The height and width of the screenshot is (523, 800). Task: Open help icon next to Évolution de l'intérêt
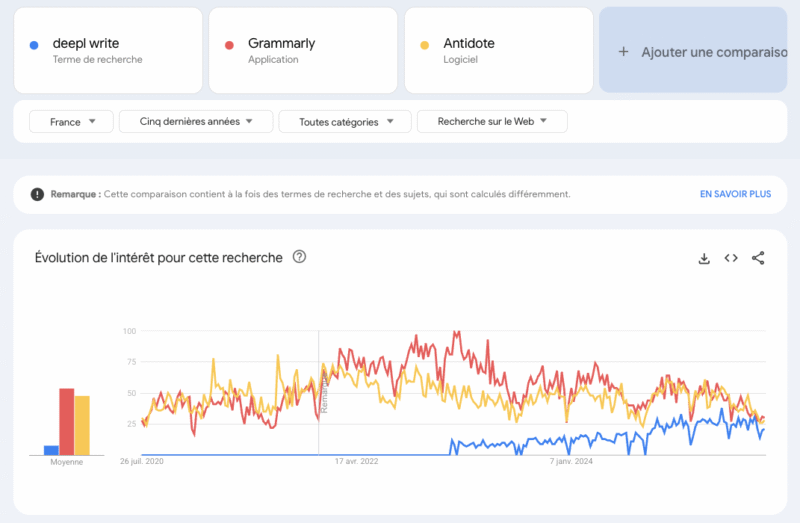point(299,257)
